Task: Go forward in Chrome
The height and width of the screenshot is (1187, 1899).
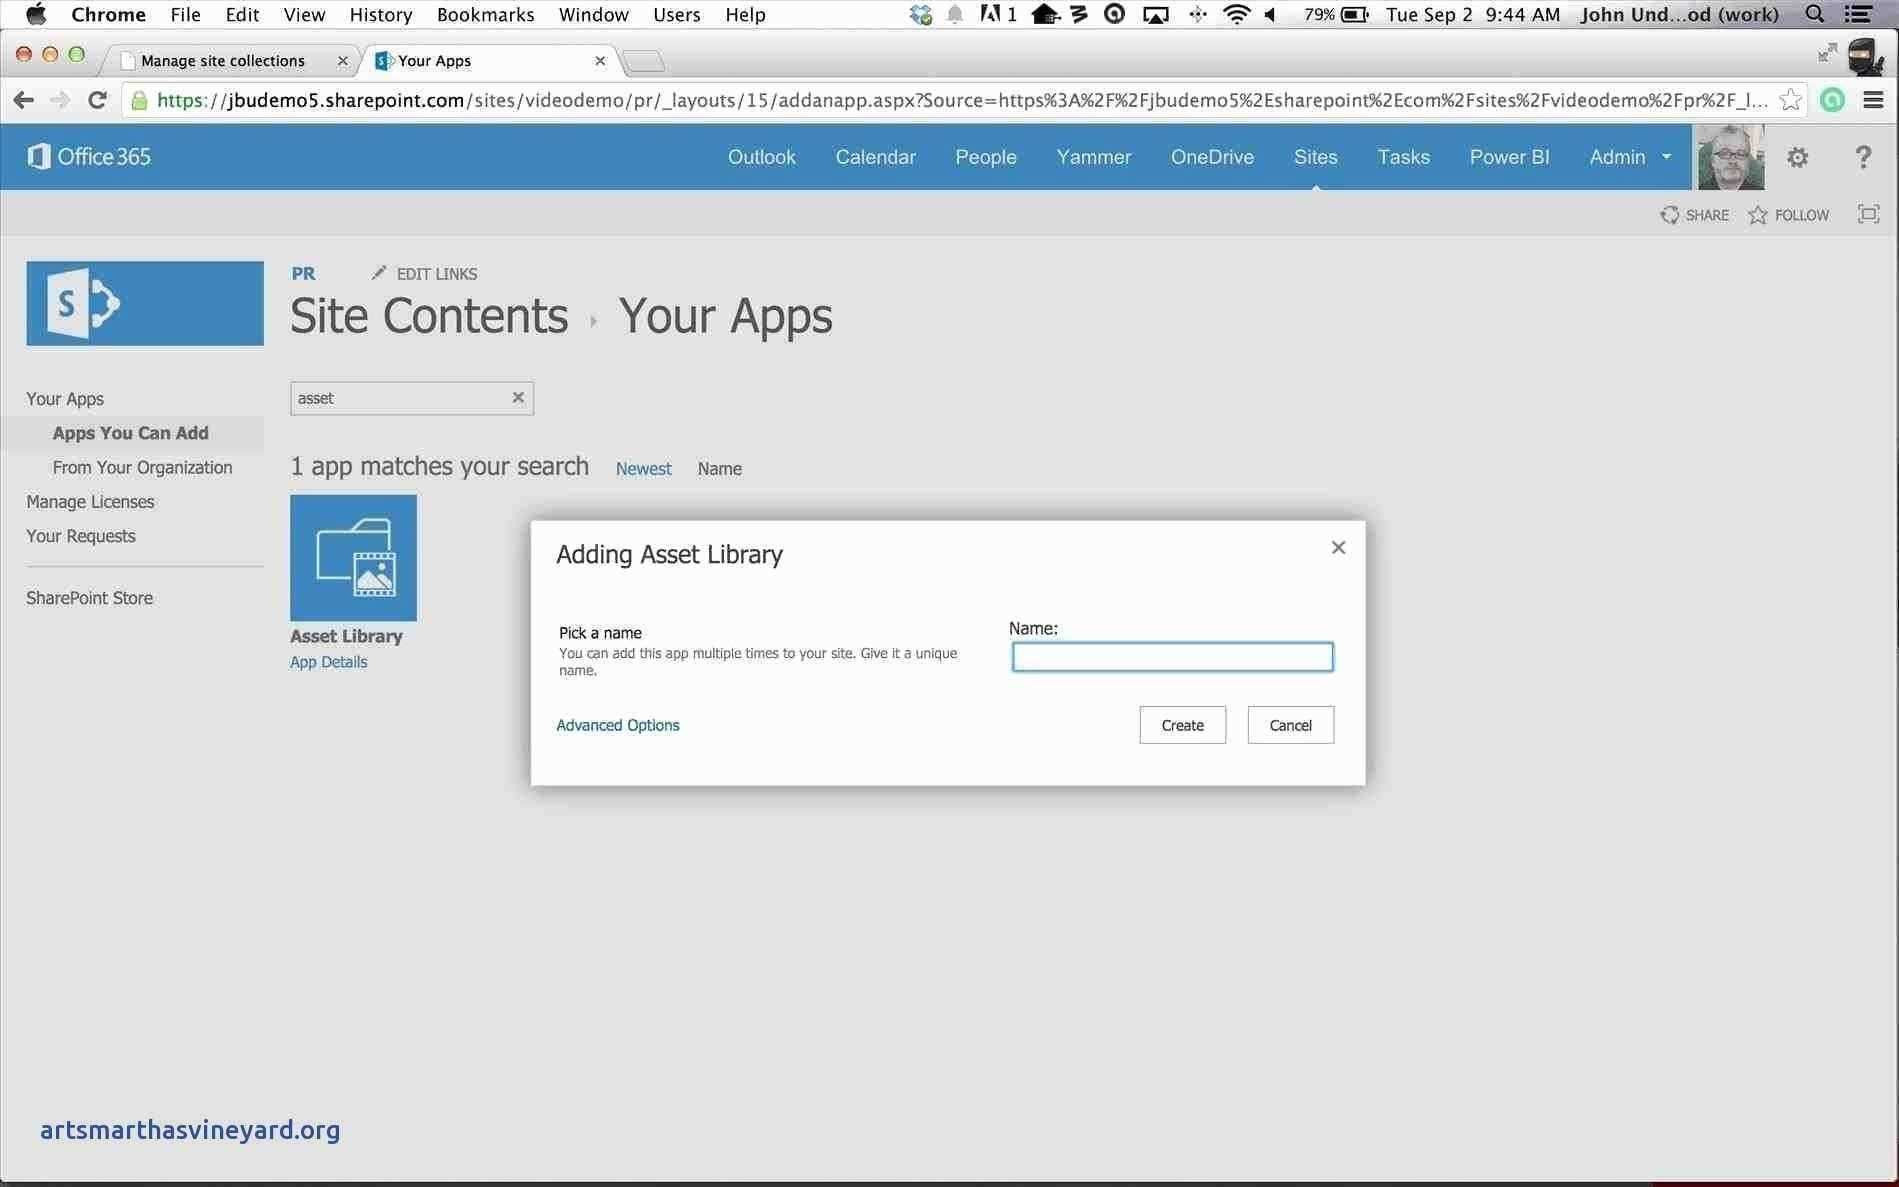Action: coord(60,100)
